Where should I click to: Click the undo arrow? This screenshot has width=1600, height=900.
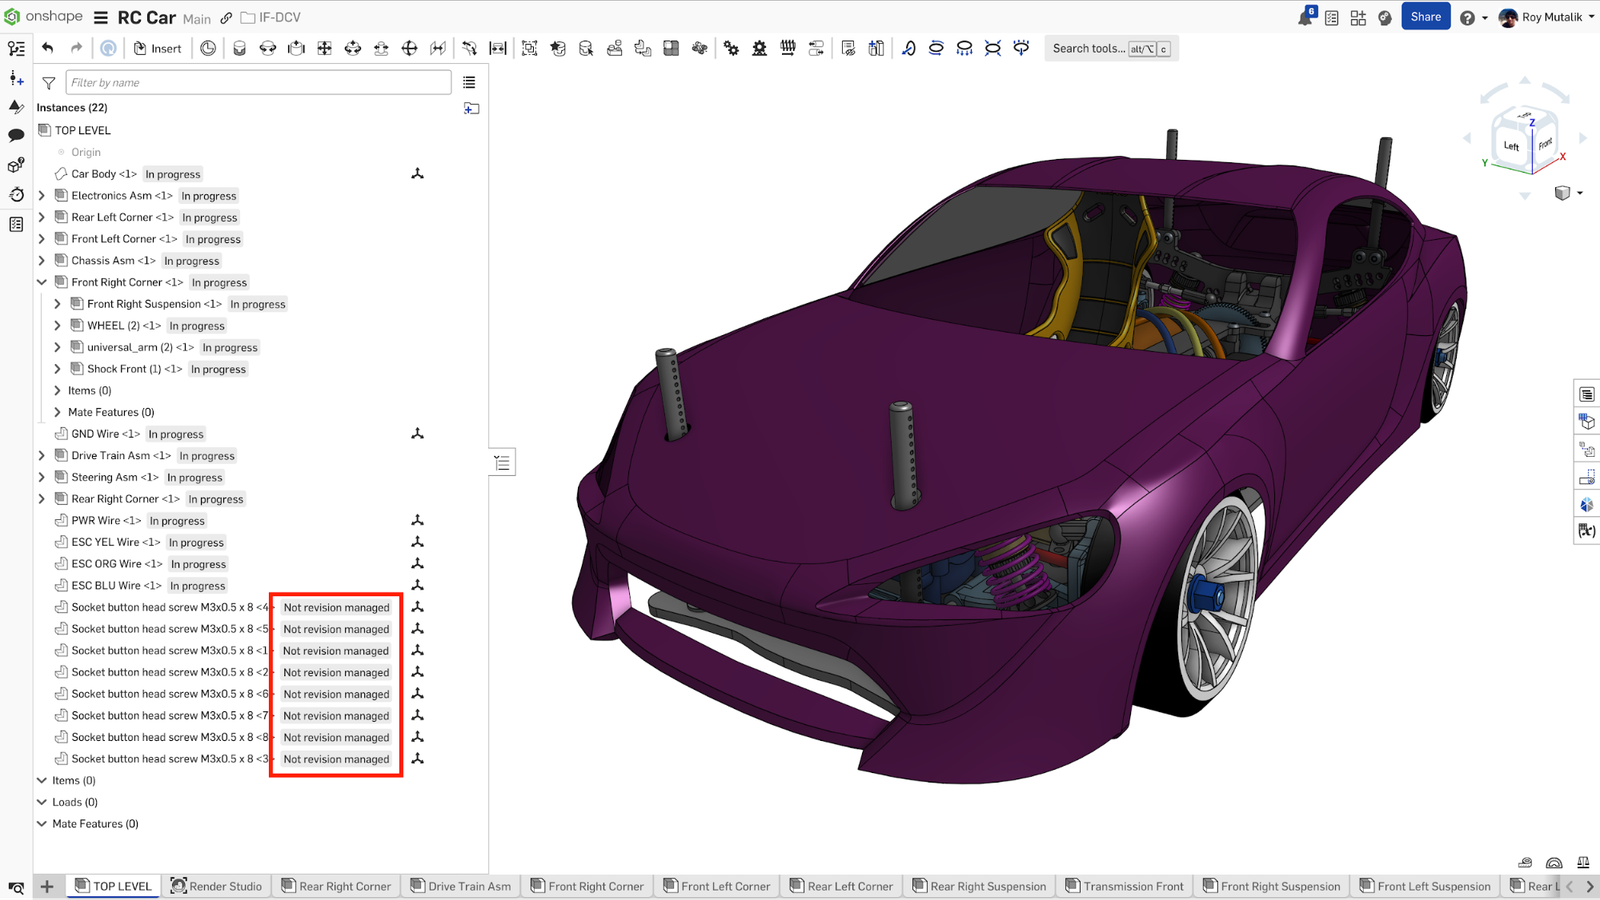point(47,47)
